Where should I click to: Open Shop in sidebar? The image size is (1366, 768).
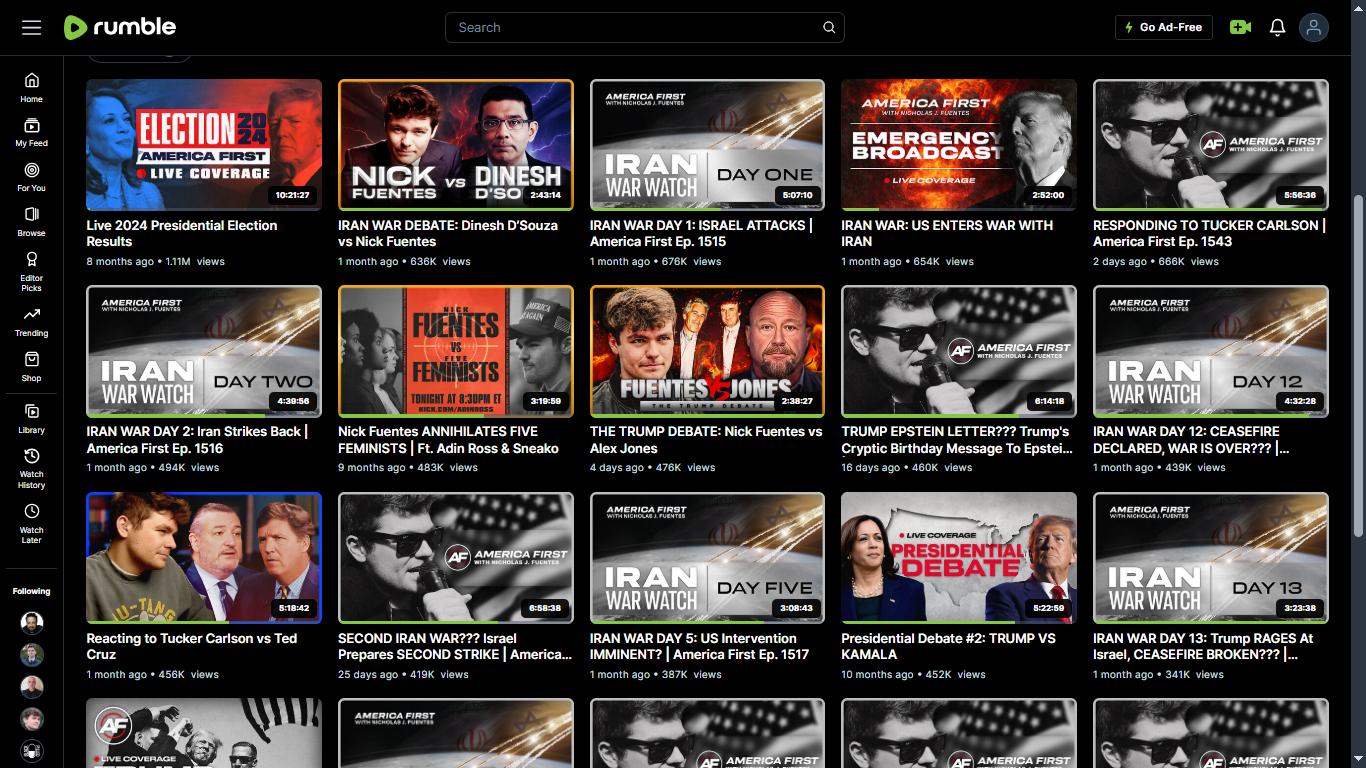coord(31,367)
